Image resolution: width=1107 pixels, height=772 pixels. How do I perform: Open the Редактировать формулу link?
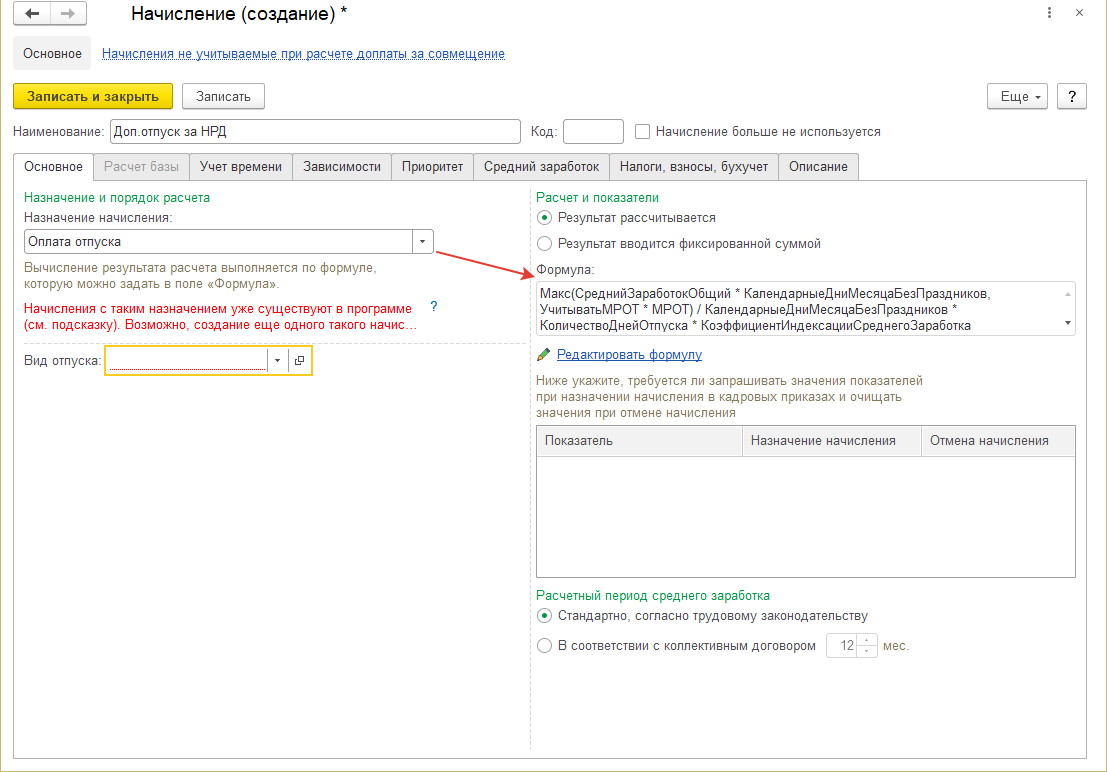point(629,354)
